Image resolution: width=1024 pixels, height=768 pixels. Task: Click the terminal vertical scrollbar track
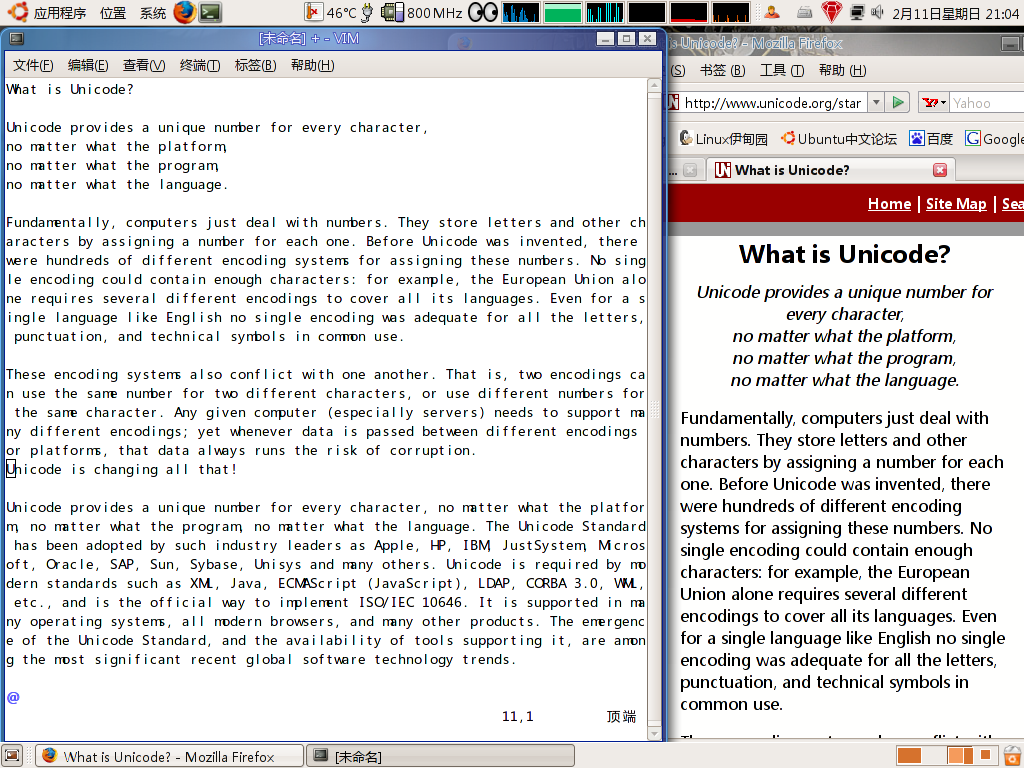[654, 409]
